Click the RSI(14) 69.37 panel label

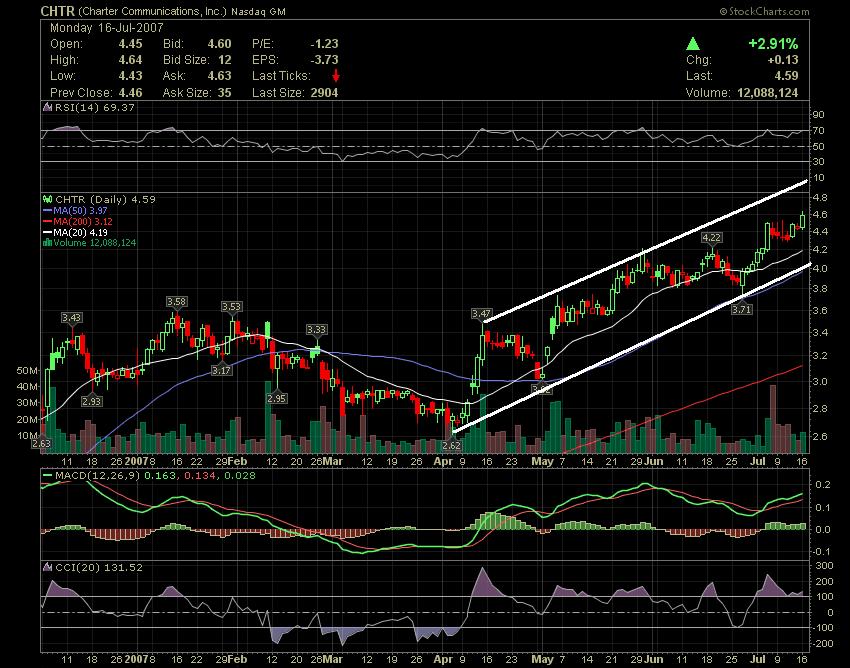(94, 107)
